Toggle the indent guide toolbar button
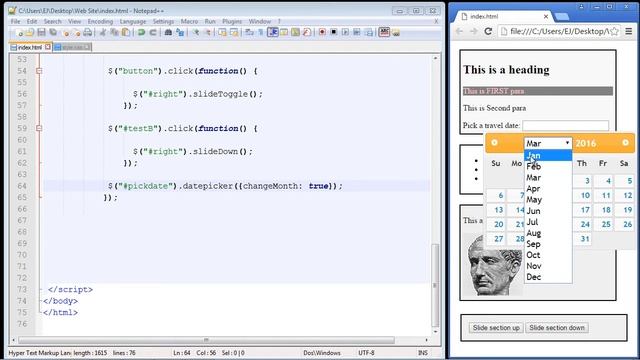The height and width of the screenshot is (360, 640). 273,32
